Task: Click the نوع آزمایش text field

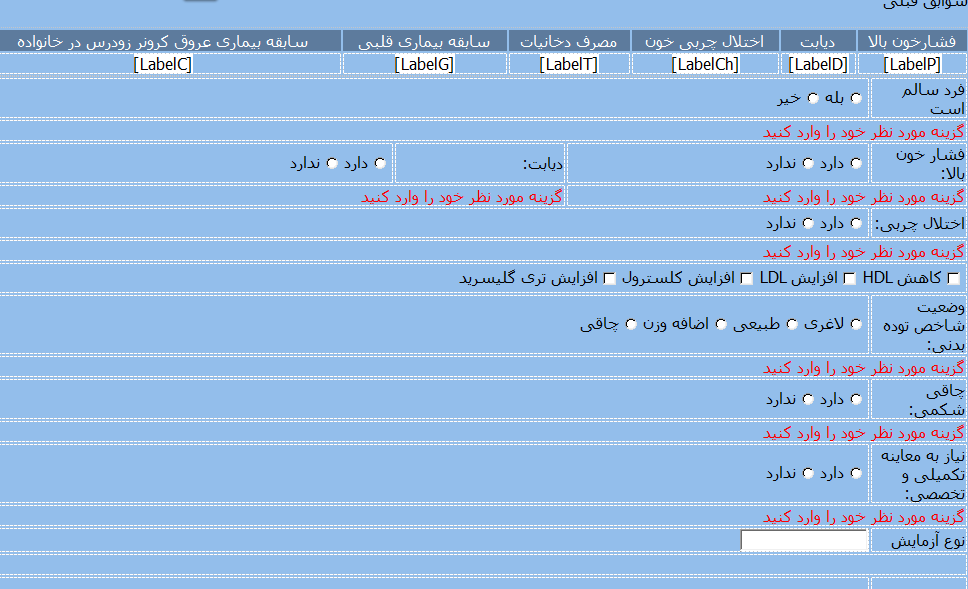Action: coord(804,541)
